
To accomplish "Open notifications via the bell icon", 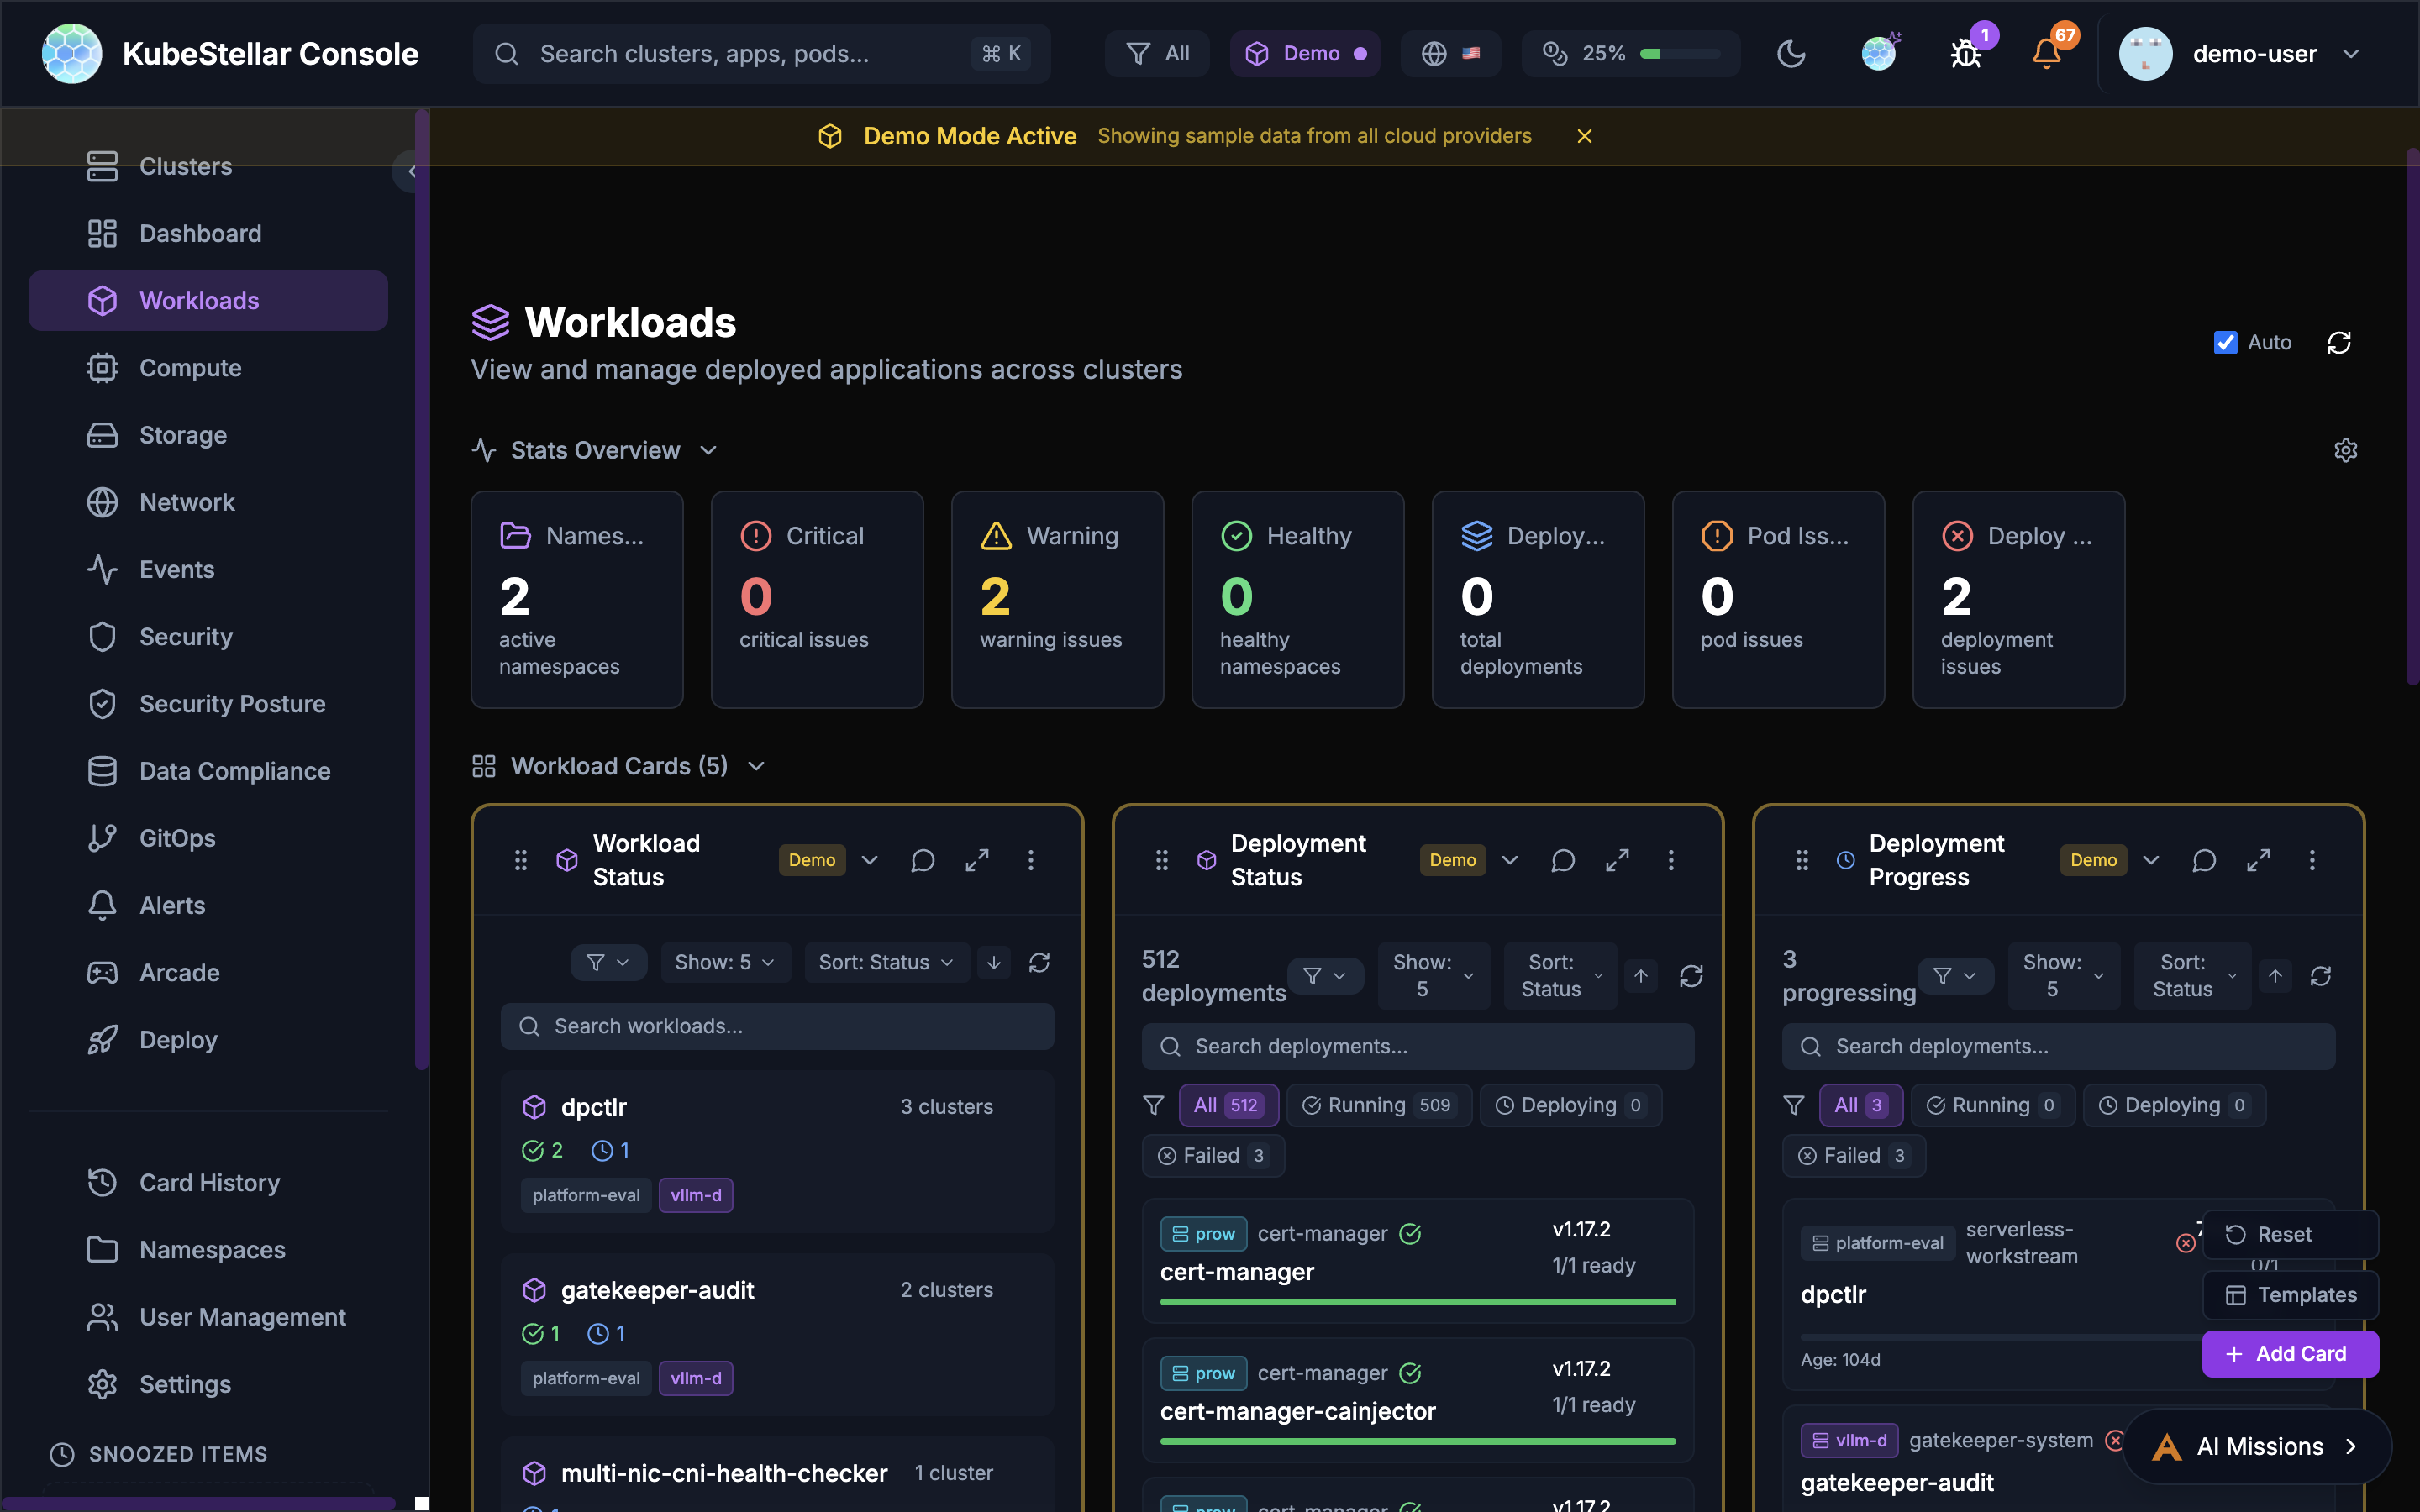I will point(2048,53).
